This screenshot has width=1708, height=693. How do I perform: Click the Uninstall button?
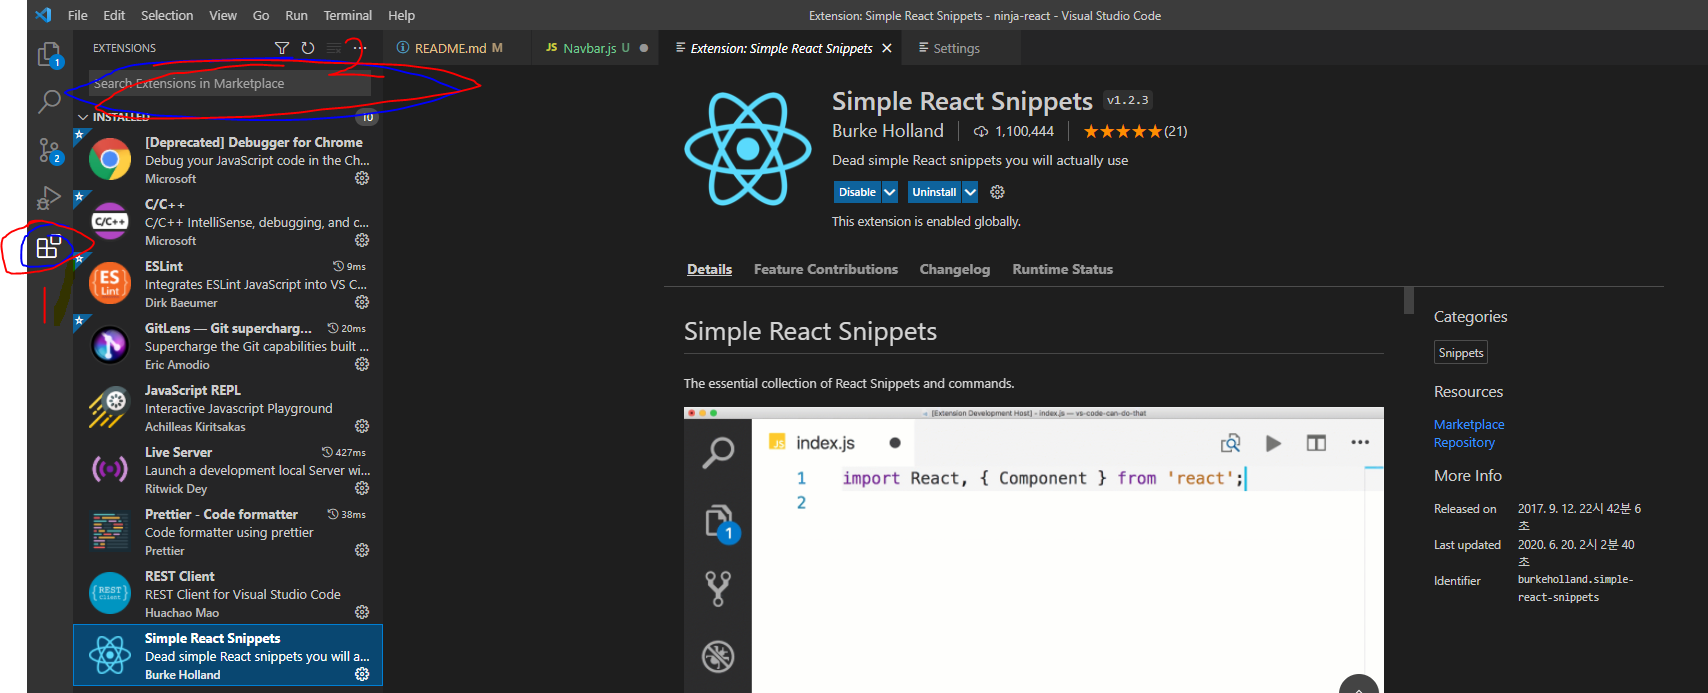[x=934, y=192]
